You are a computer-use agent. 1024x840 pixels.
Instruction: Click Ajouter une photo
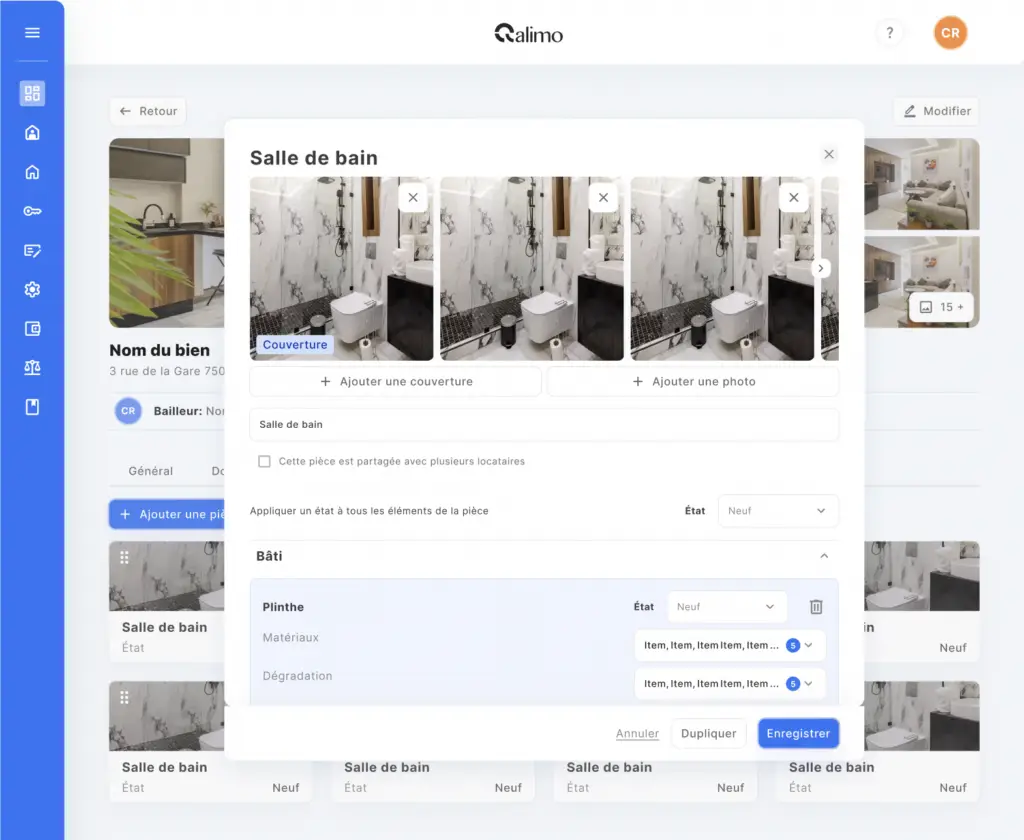click(x=693, y=381)
